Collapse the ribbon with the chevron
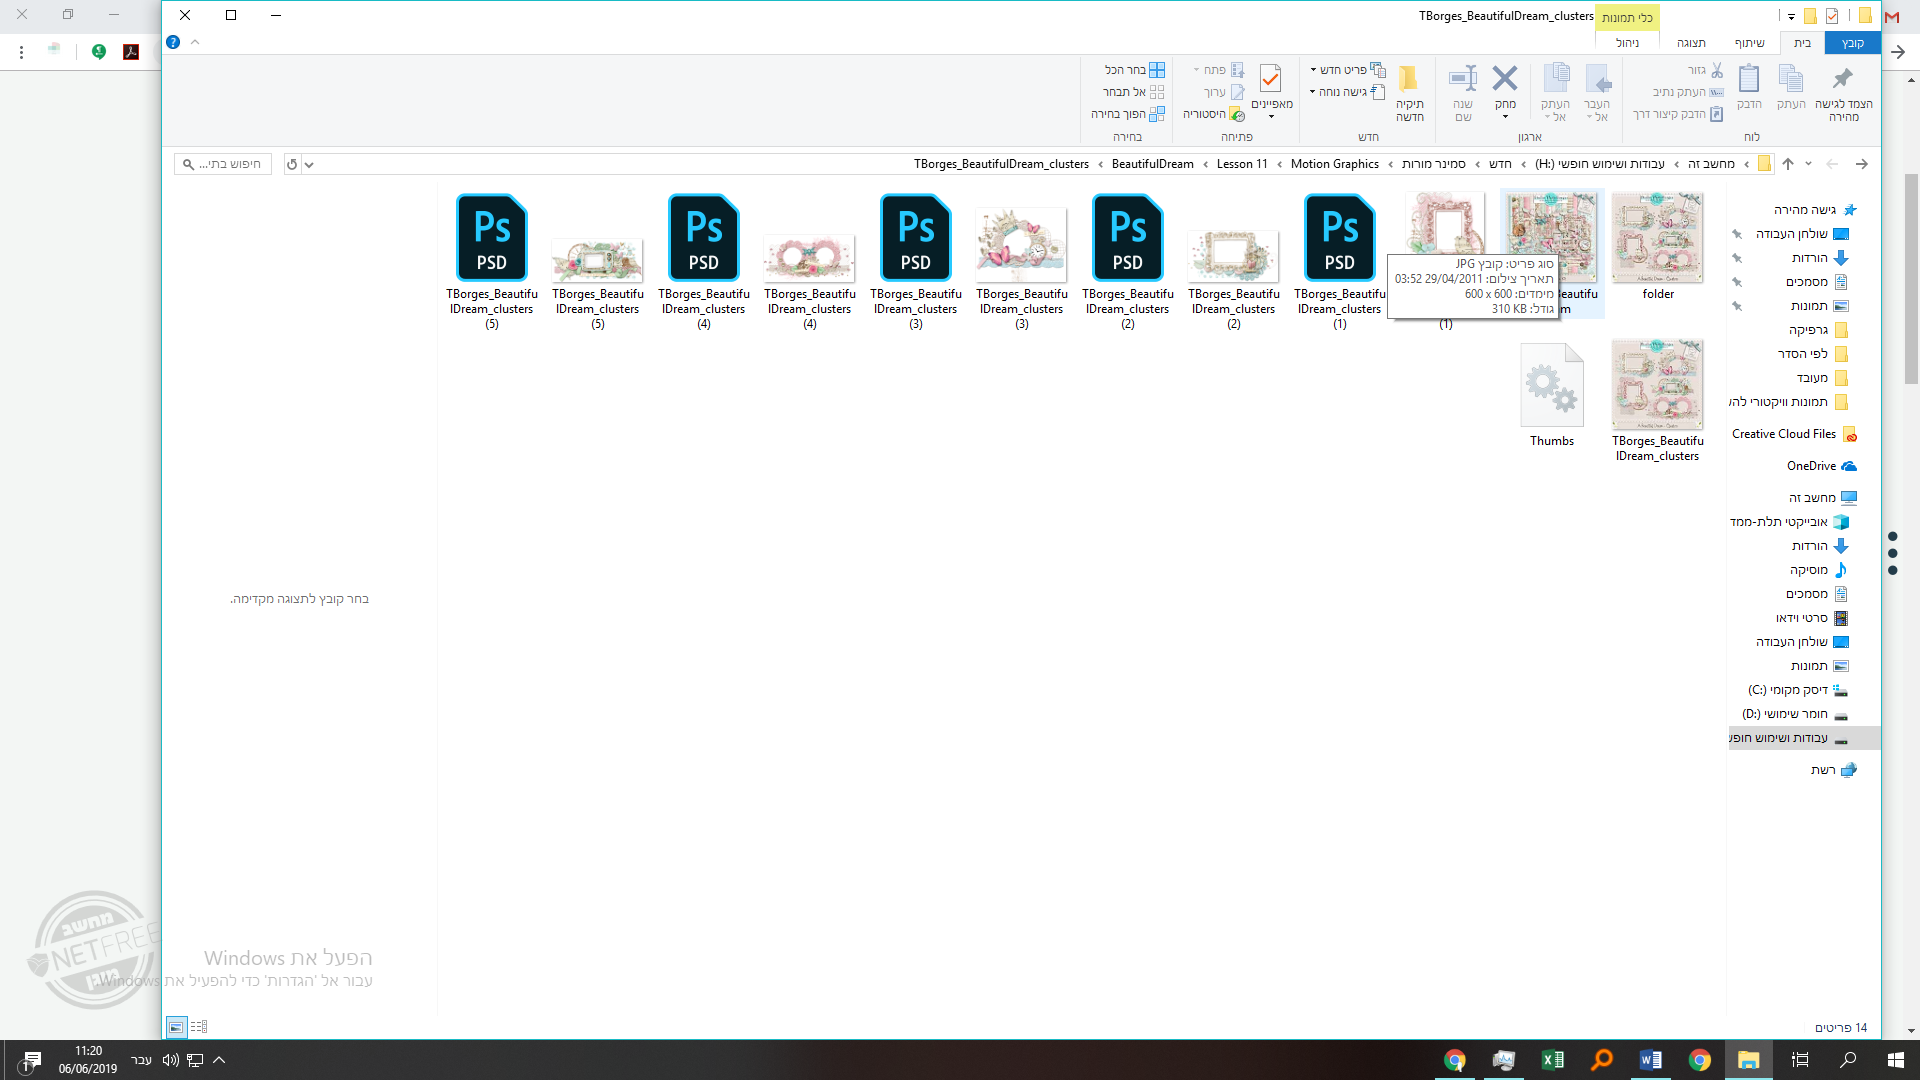Image resolution: width=1920 pixels, height=1080 pixels. coord(195,42)
